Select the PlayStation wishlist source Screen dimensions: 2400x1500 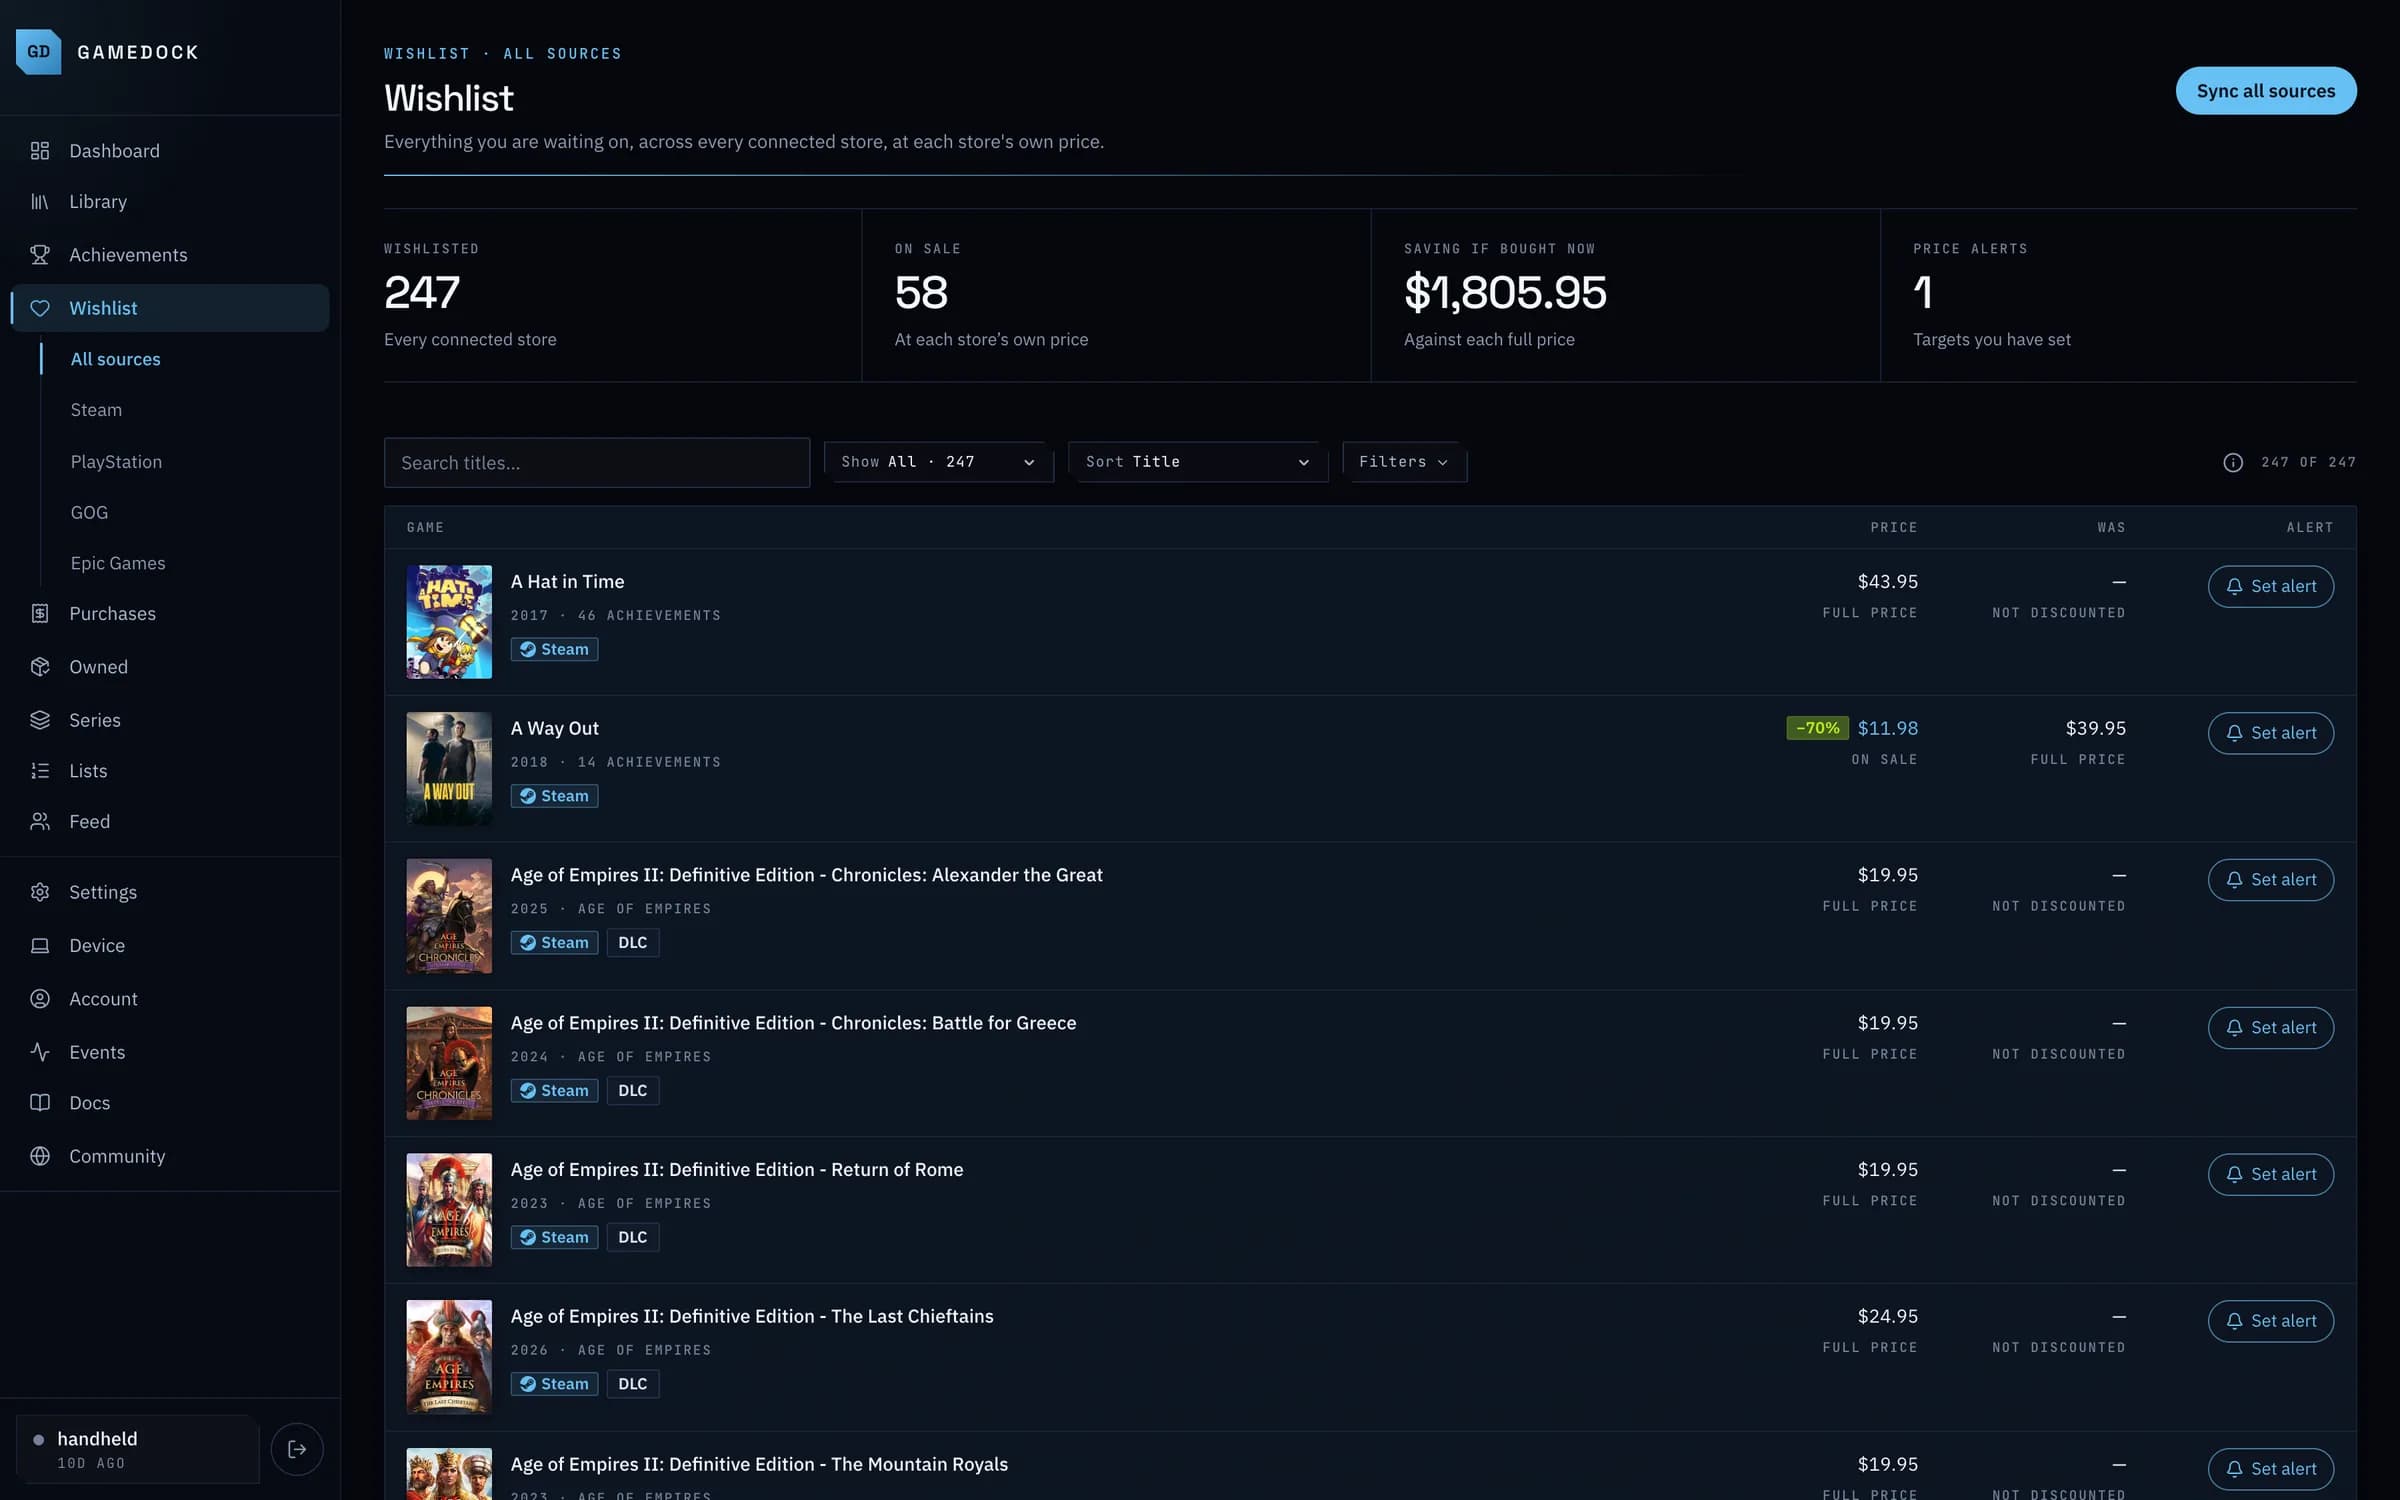(116, 462)
